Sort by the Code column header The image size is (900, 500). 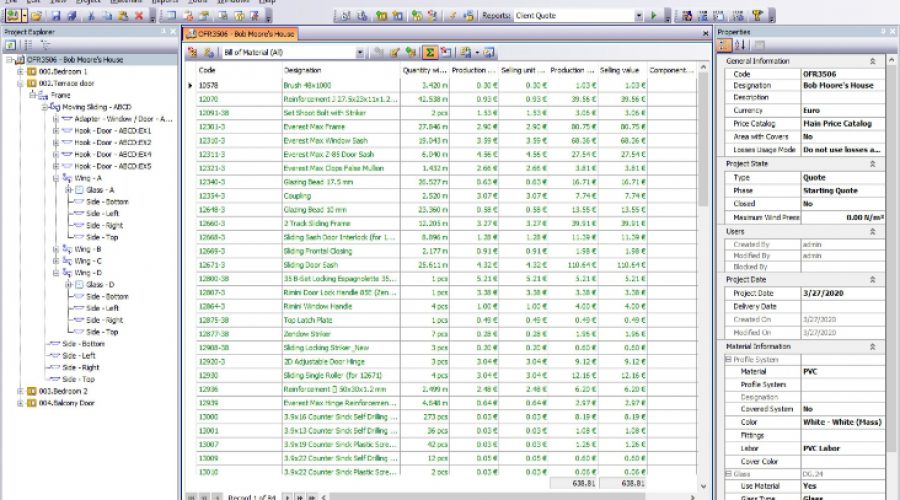[x=238, y=70]
